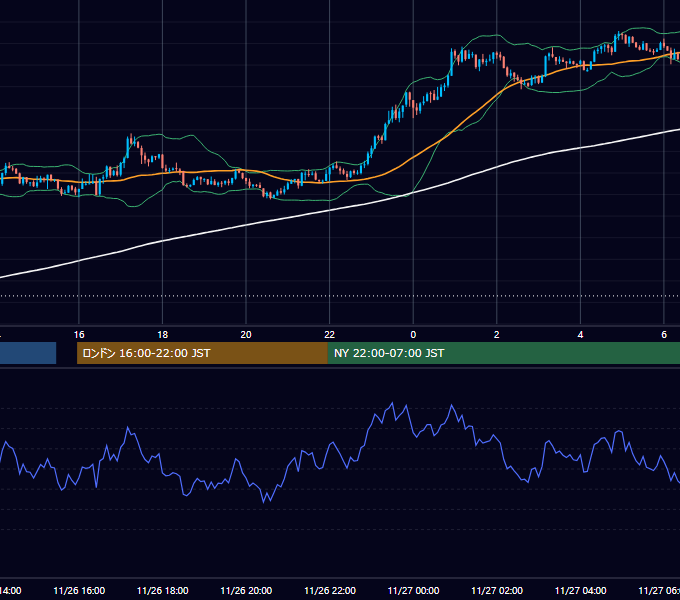Click the 11/27 02:00 date label
The width and height of the screenshot is (680, 600).
pyautogui.click(x=497, y=590)
